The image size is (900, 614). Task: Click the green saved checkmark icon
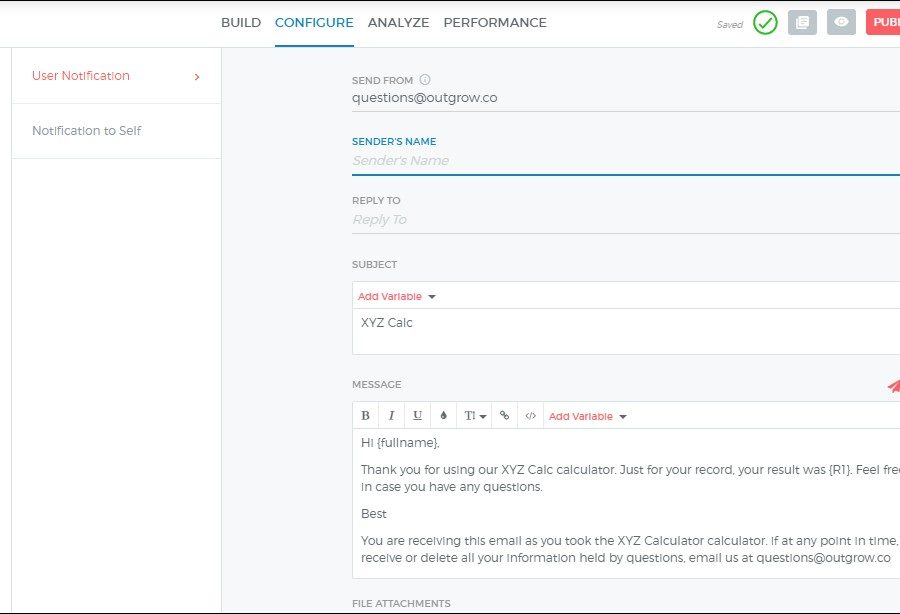point(765,22)
